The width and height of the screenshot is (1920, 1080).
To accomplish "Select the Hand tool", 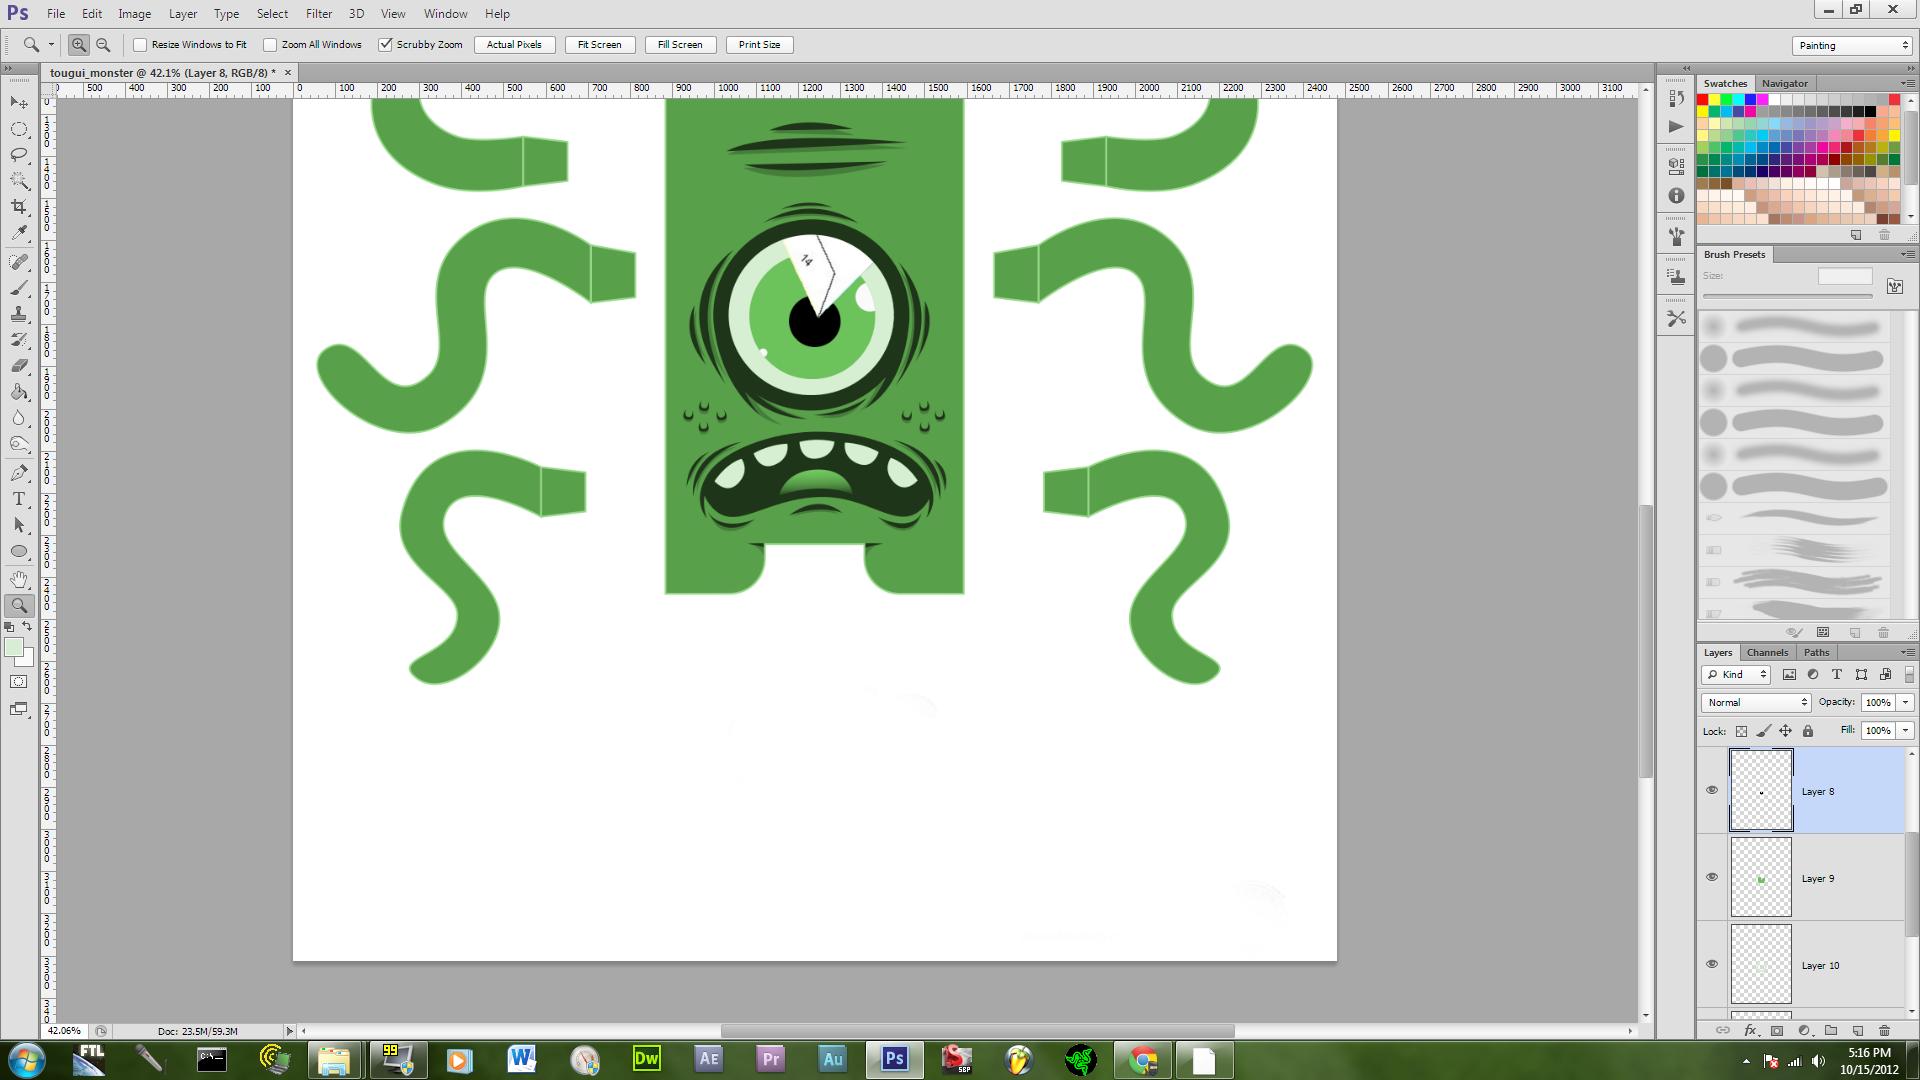I will click(x=19, y=580).
